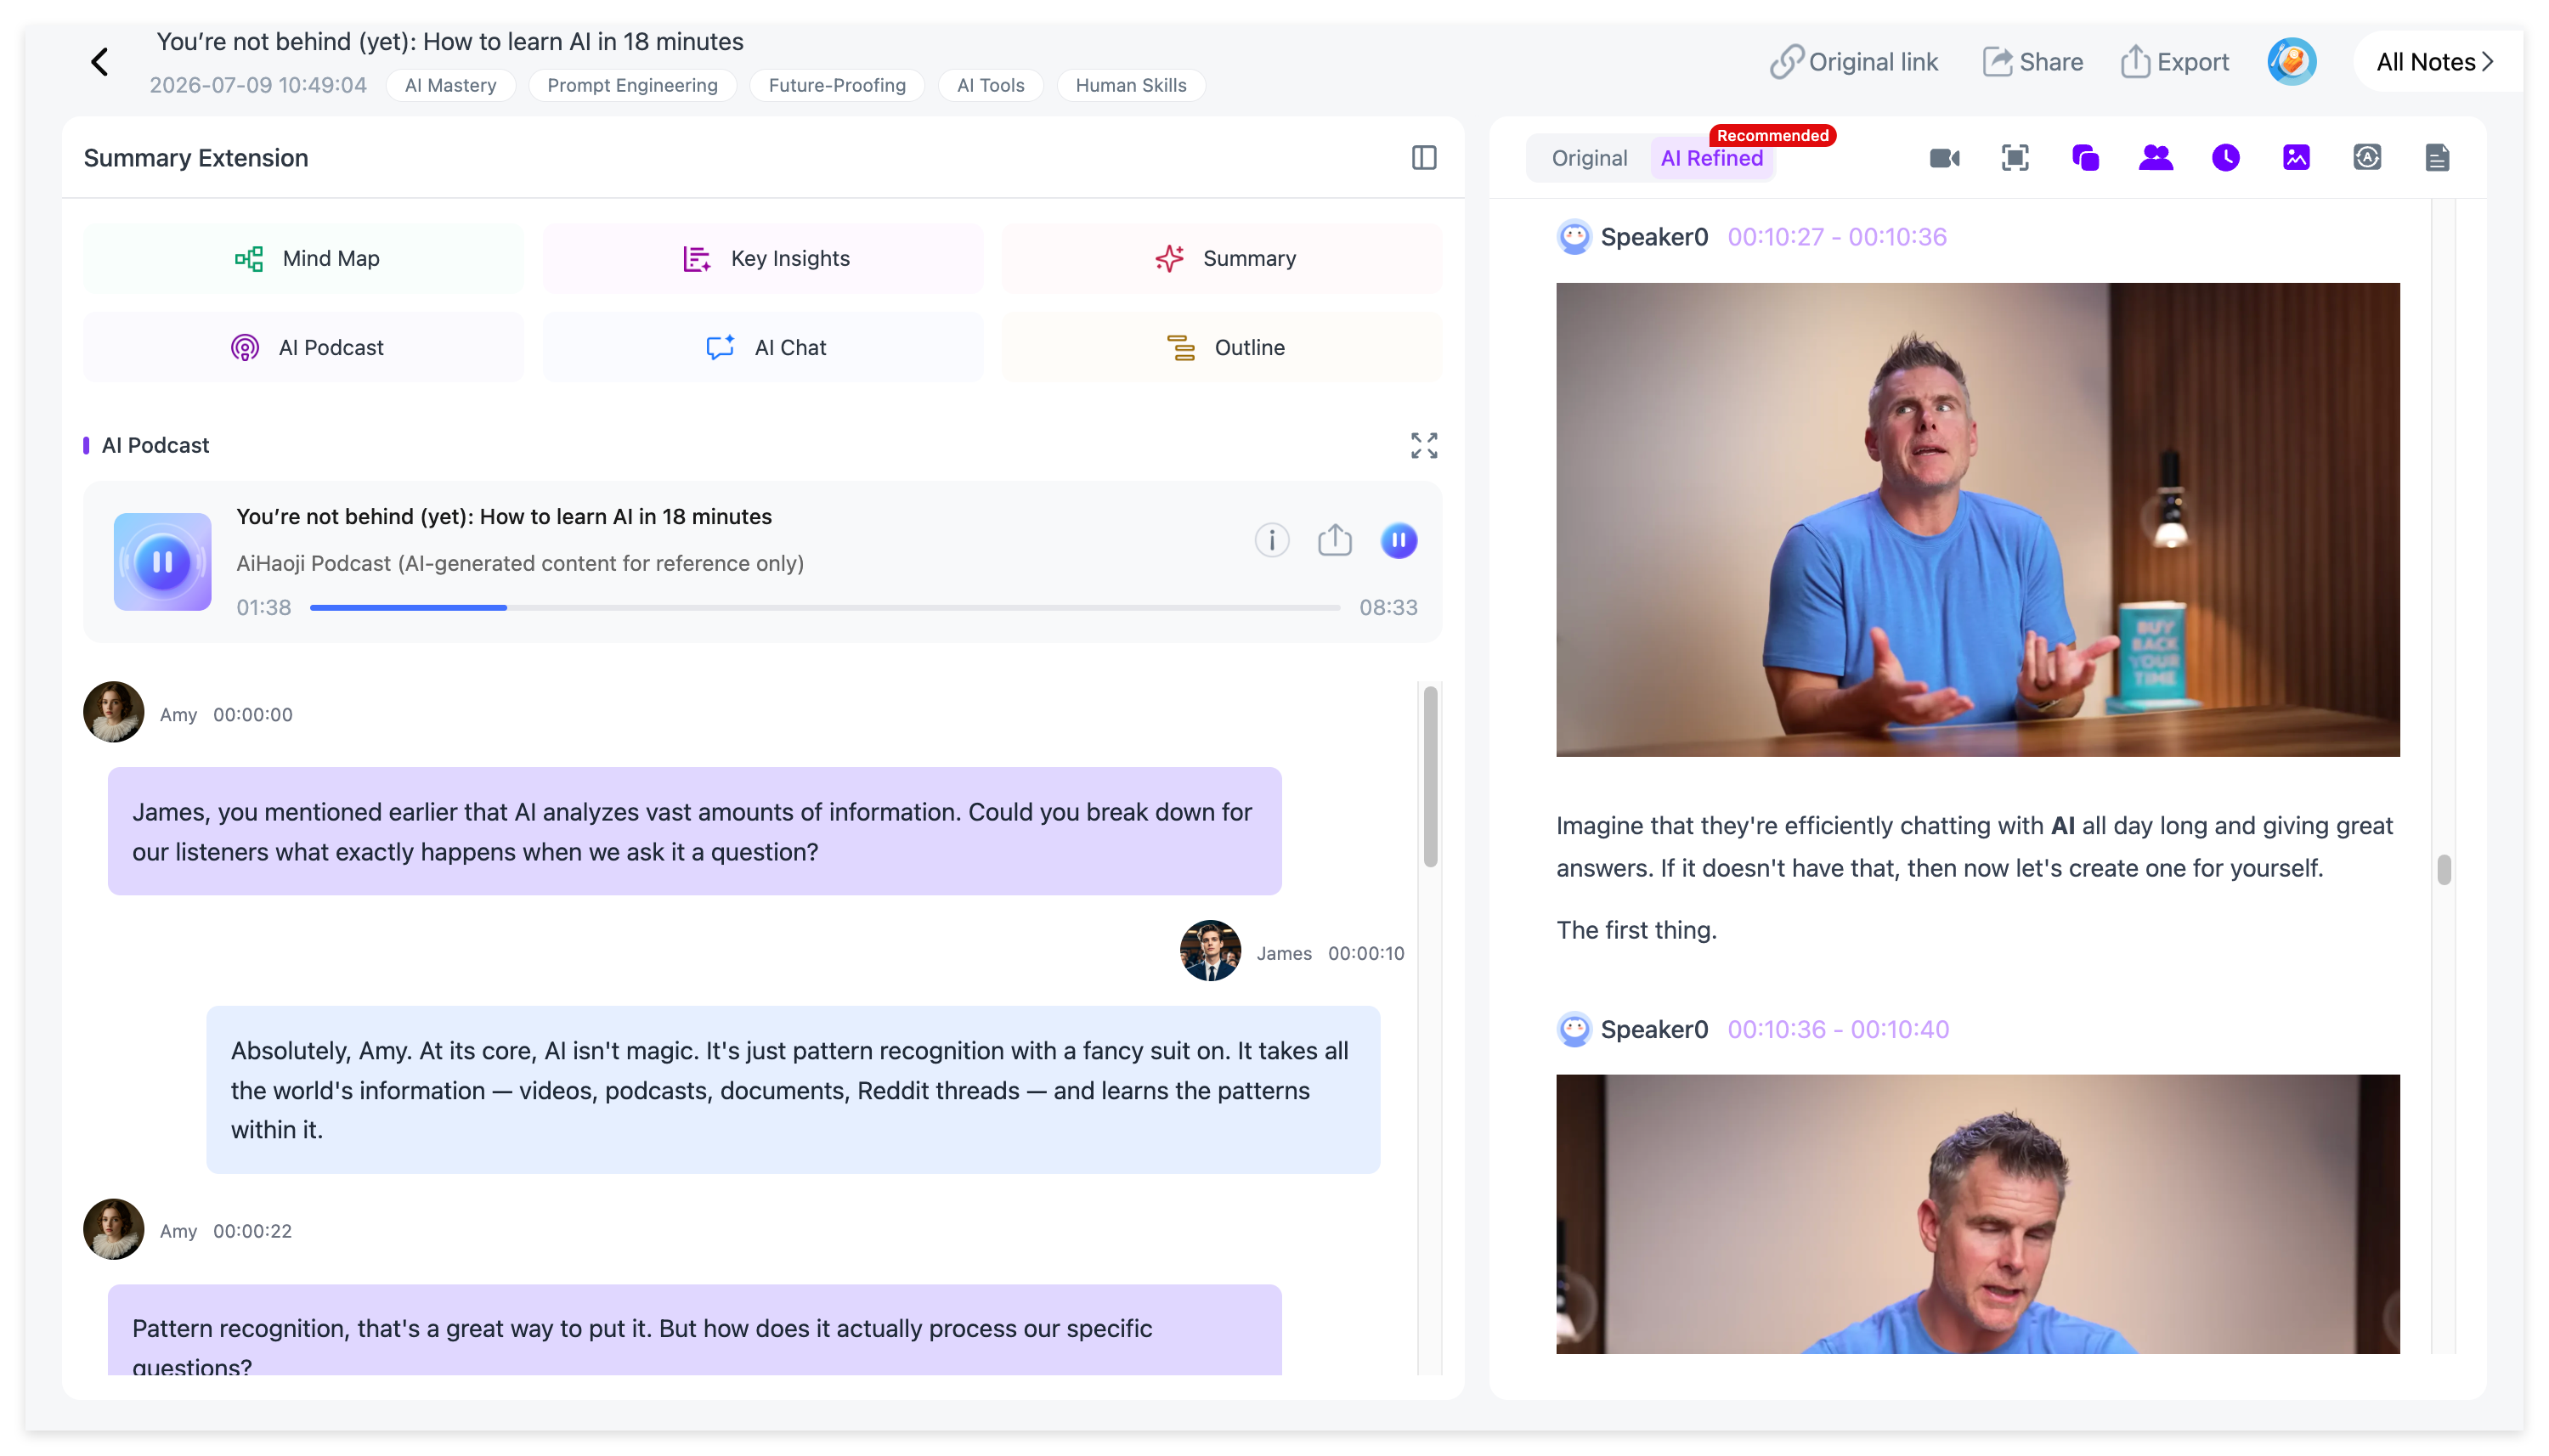Open the Mind Map view

point(304,259)
